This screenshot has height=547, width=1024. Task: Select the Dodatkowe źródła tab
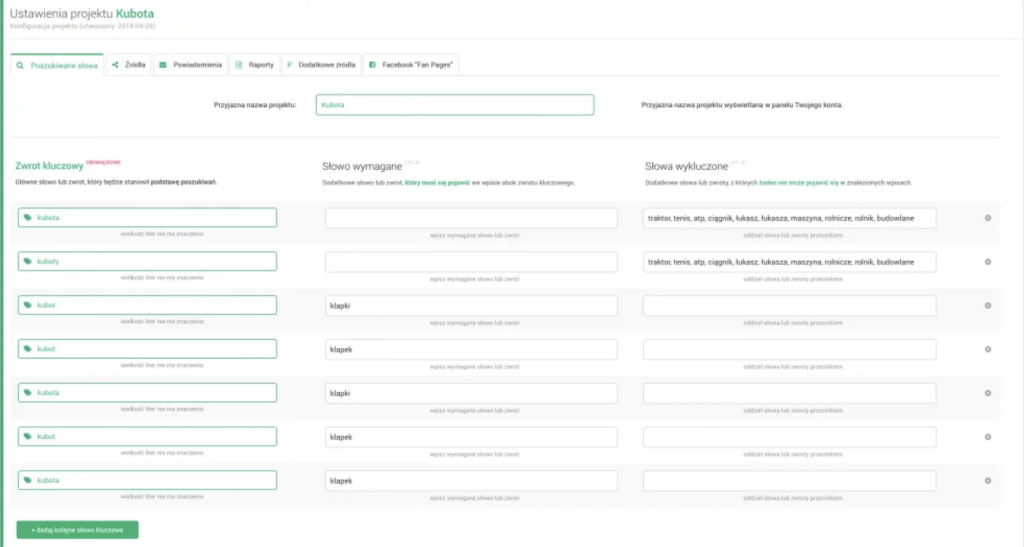pos(321,65)
